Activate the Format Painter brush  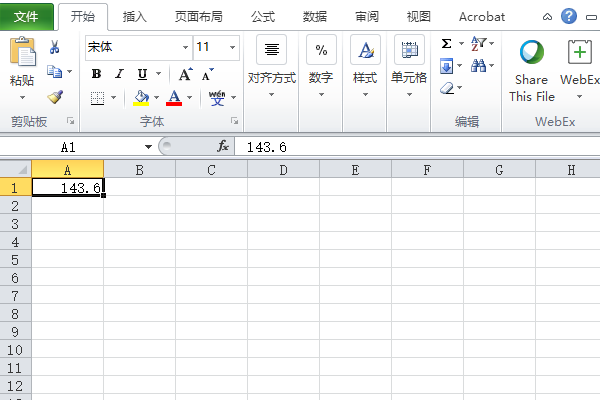55,96
